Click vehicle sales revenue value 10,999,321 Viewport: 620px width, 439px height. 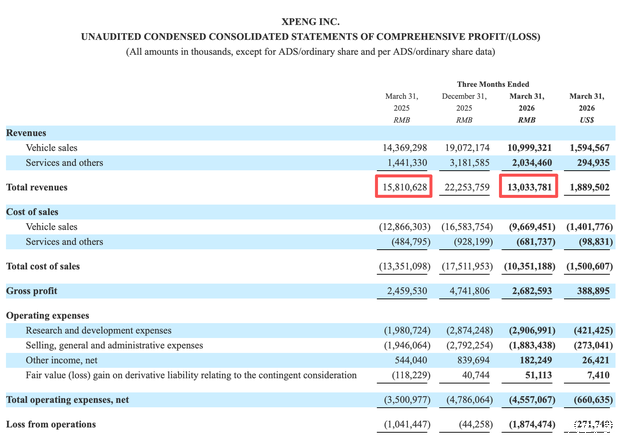529,148
